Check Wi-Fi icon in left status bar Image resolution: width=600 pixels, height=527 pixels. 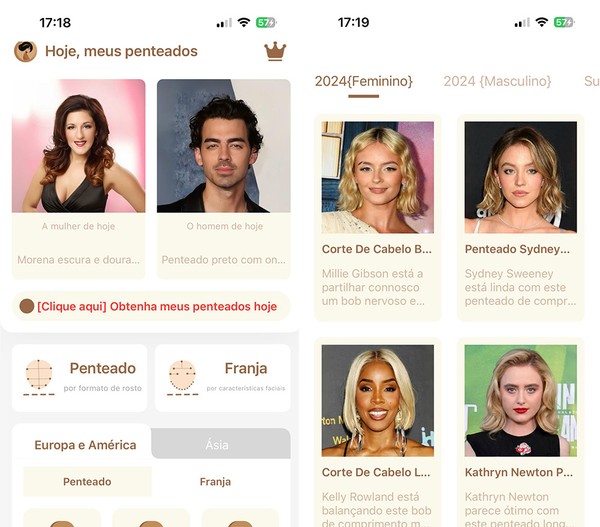[244, 22]
